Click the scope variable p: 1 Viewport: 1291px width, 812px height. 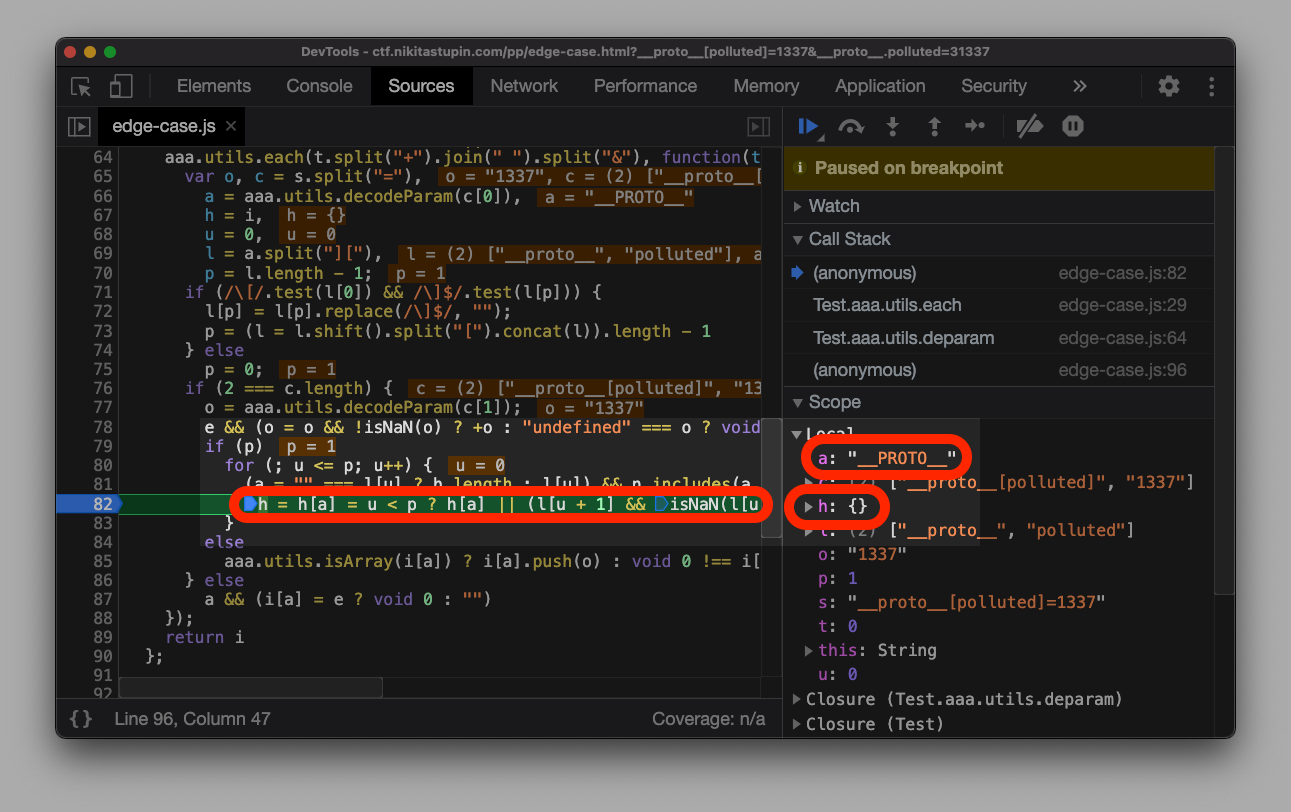pos(839,578)
